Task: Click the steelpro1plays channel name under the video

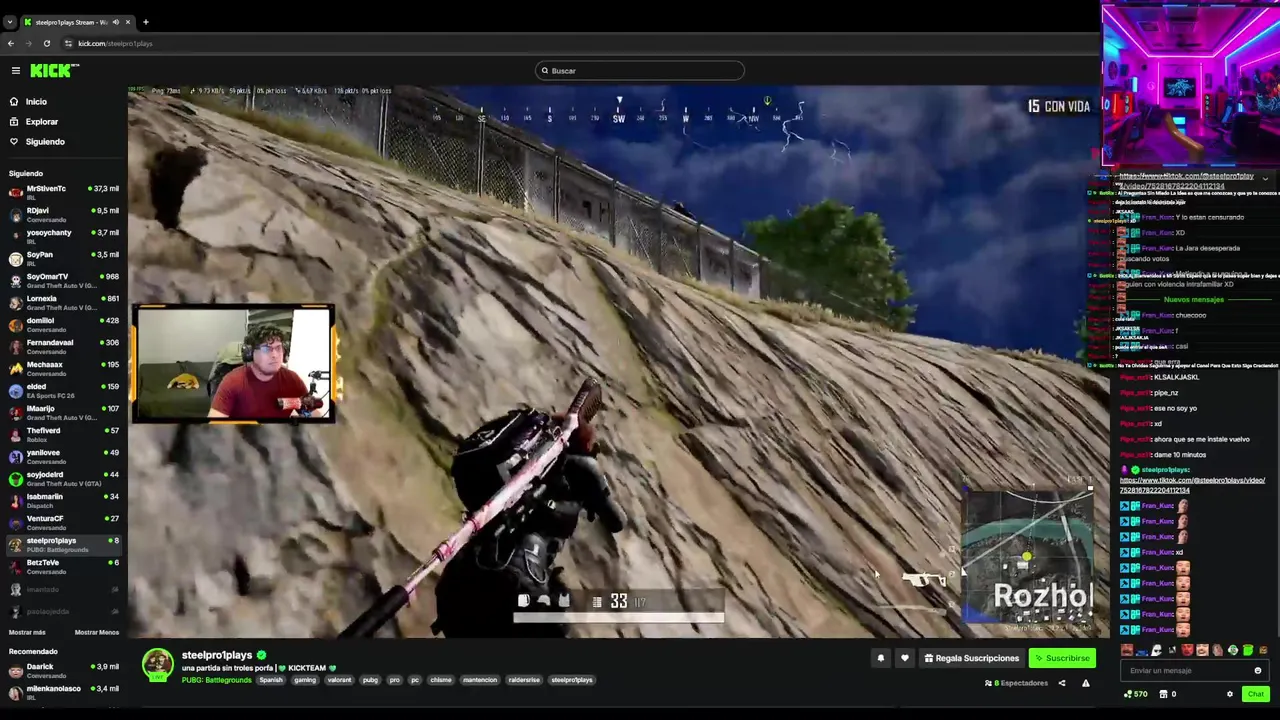Action: coord(217,655)
